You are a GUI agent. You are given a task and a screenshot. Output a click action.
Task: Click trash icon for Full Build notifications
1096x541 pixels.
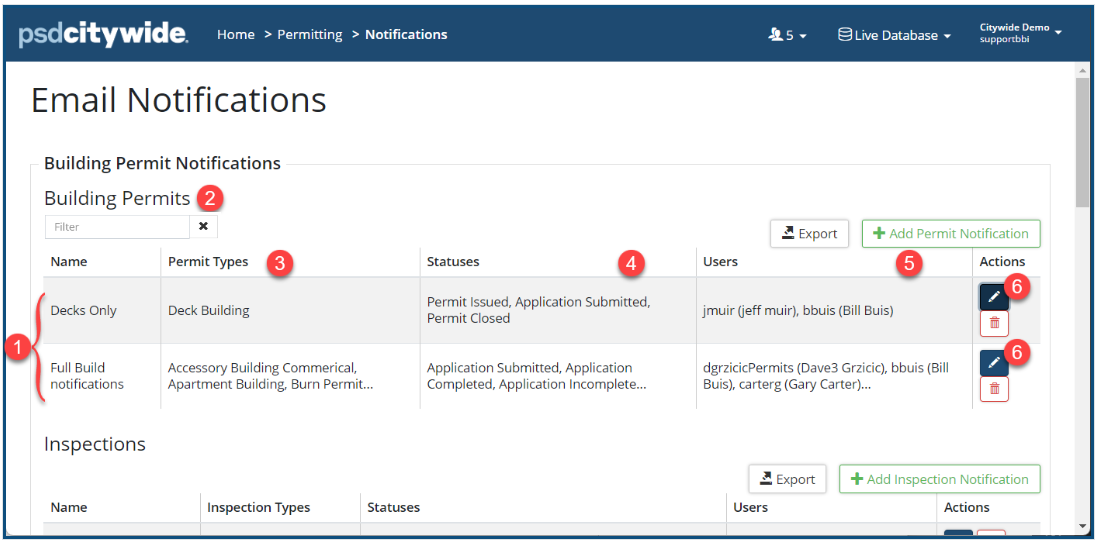[993, 389]
